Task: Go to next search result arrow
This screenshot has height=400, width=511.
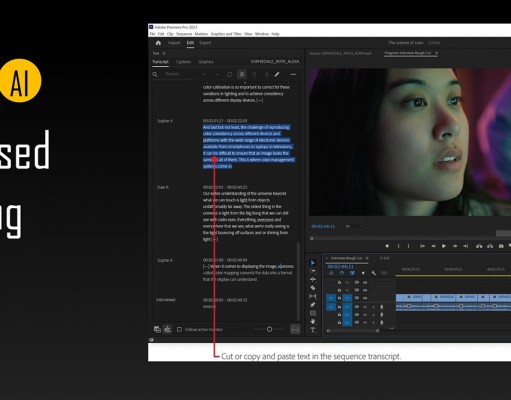Action: (x=217, y=74)
